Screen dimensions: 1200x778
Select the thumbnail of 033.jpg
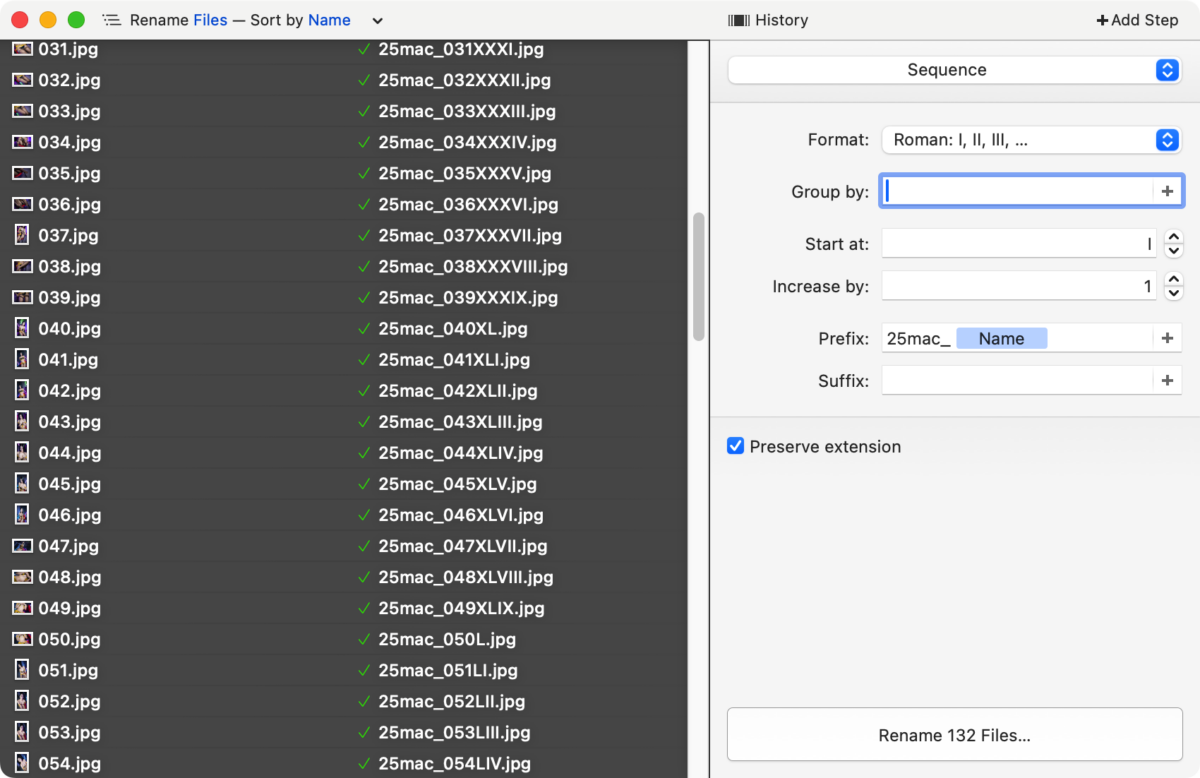point(22,111)
